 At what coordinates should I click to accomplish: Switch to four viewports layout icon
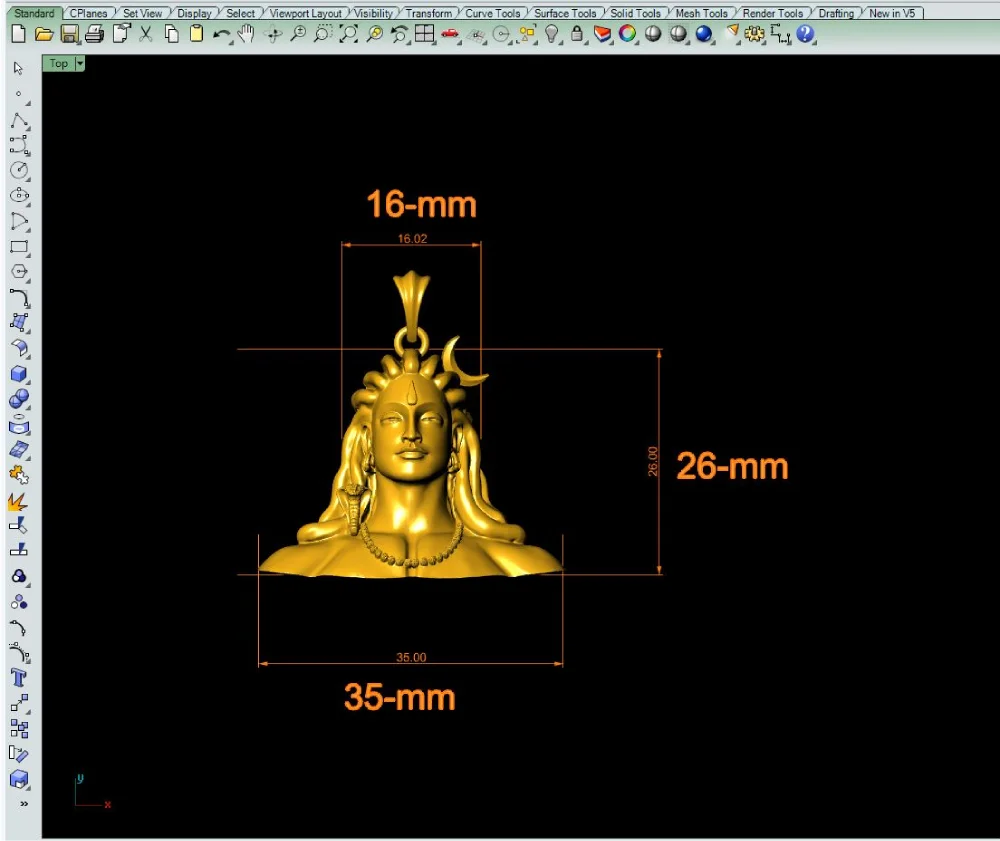[424, 34]
